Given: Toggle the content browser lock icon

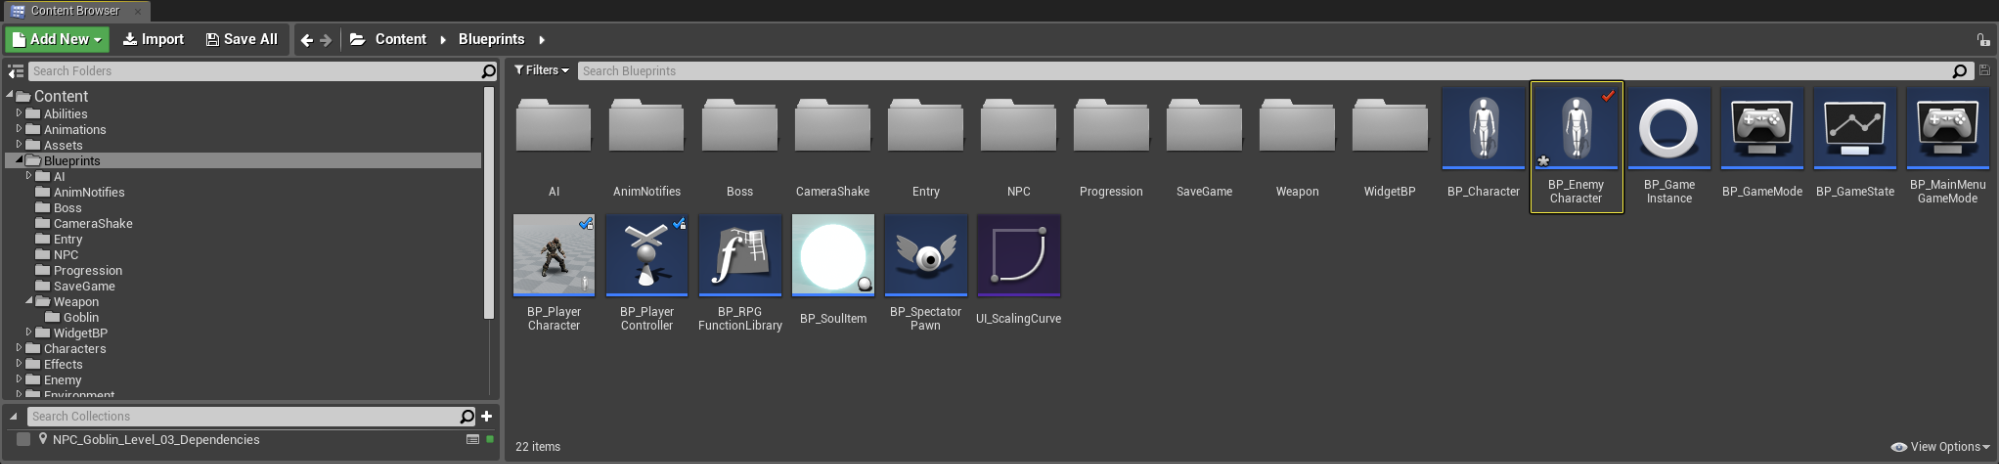Looking at the screenshot, I should [x=1982, y=39].
